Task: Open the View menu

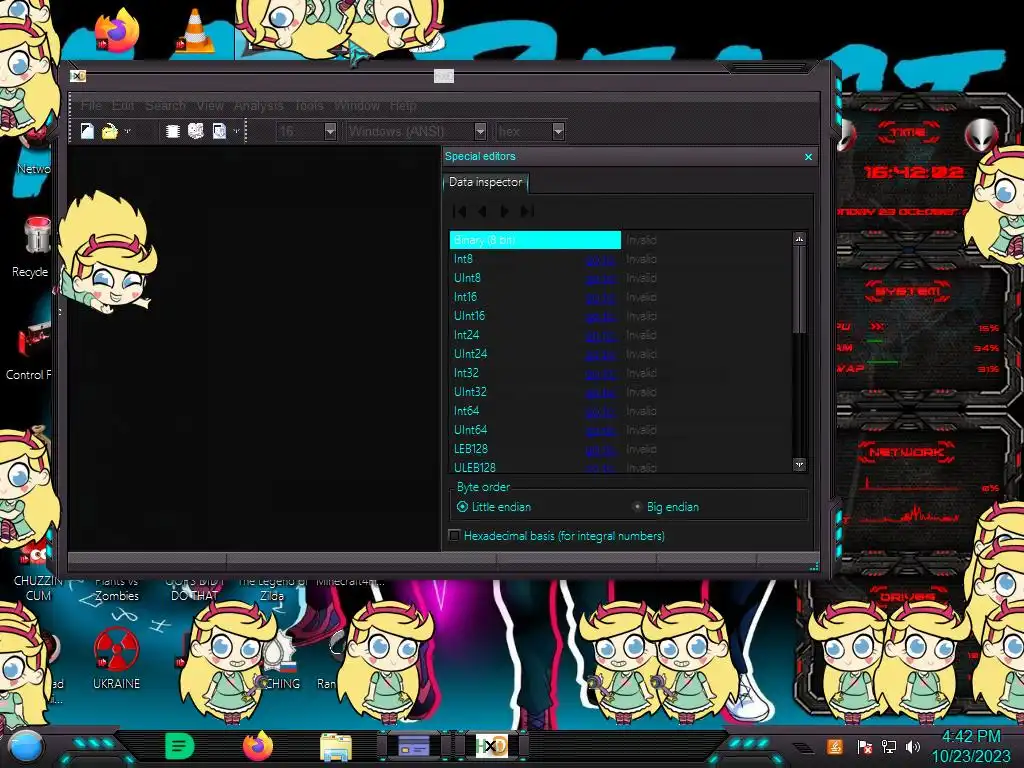Action: pyautogui.click(x=210, y=105)
